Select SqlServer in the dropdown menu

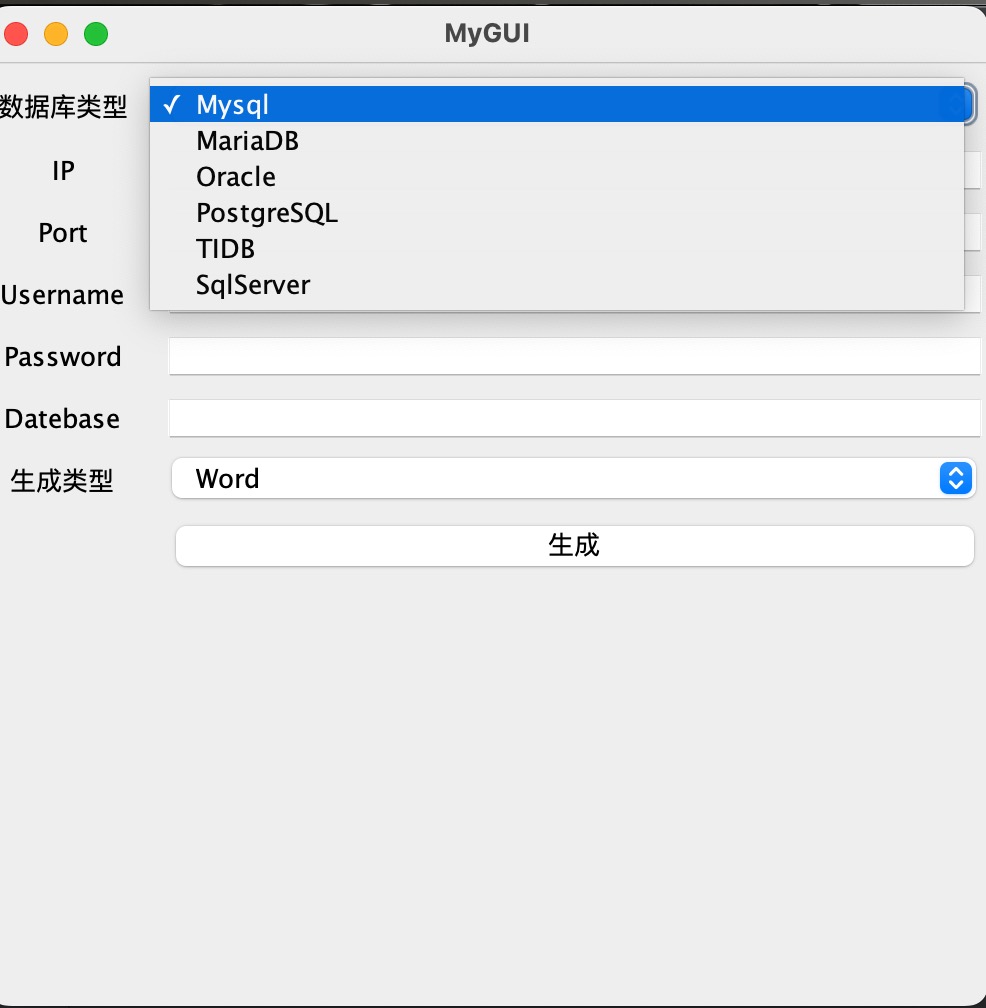click(557, 285)
